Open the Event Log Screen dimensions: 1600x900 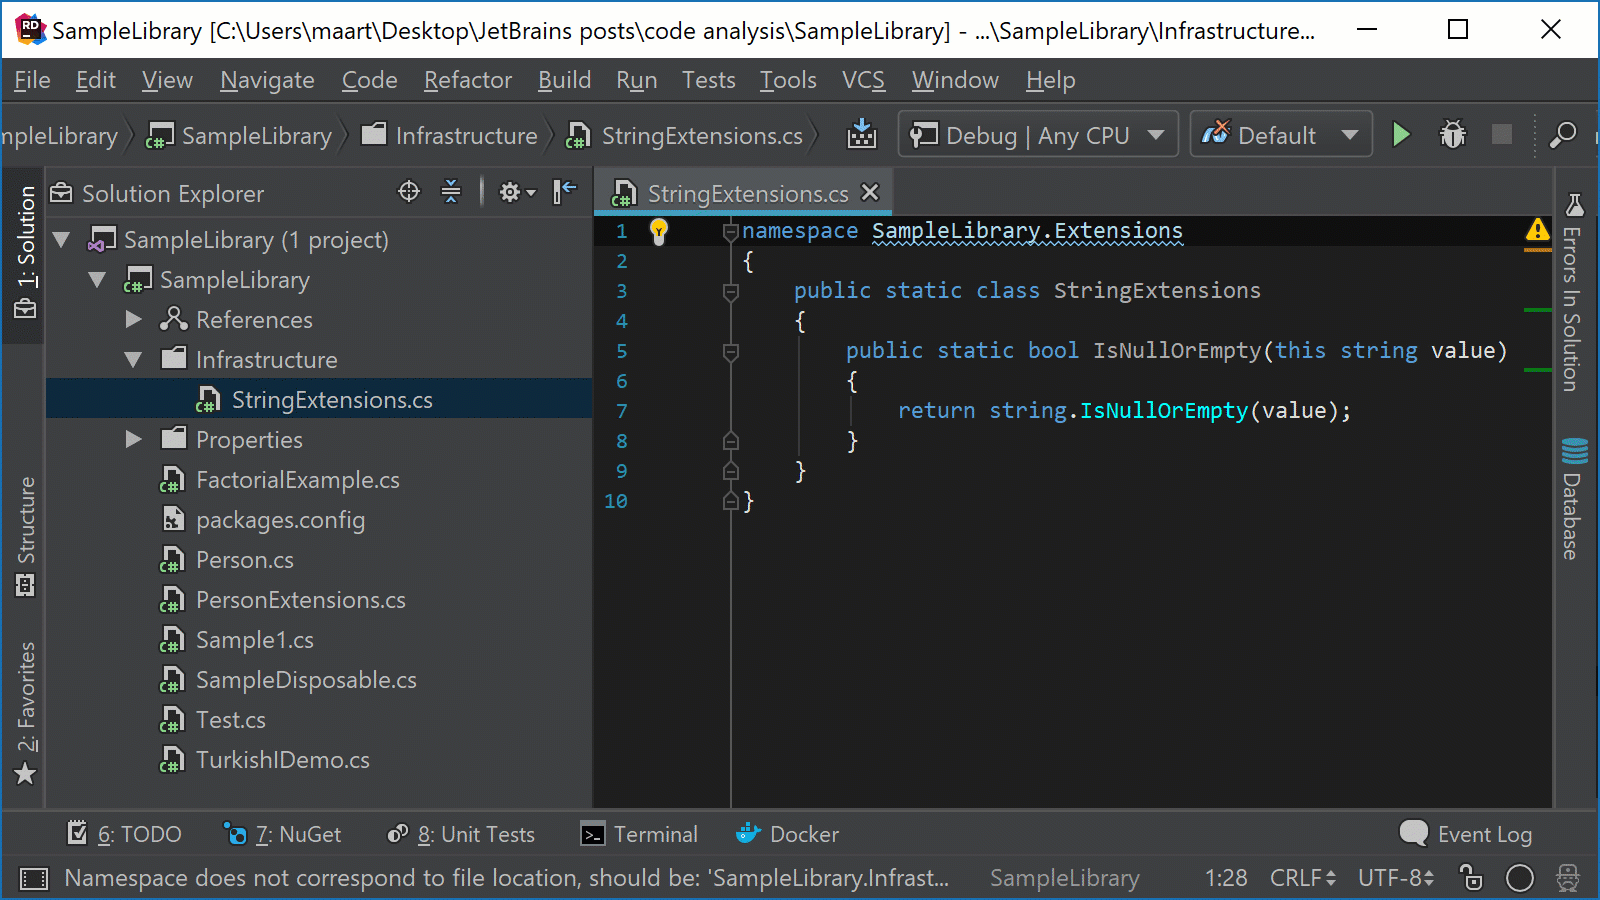[x=1466, y=834]
